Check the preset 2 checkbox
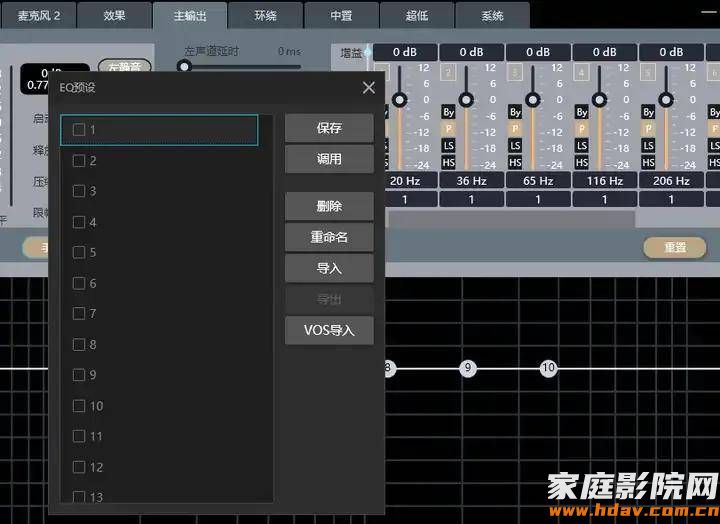Image resolution: width=720 pixels, height=524 pixels. 79,161
